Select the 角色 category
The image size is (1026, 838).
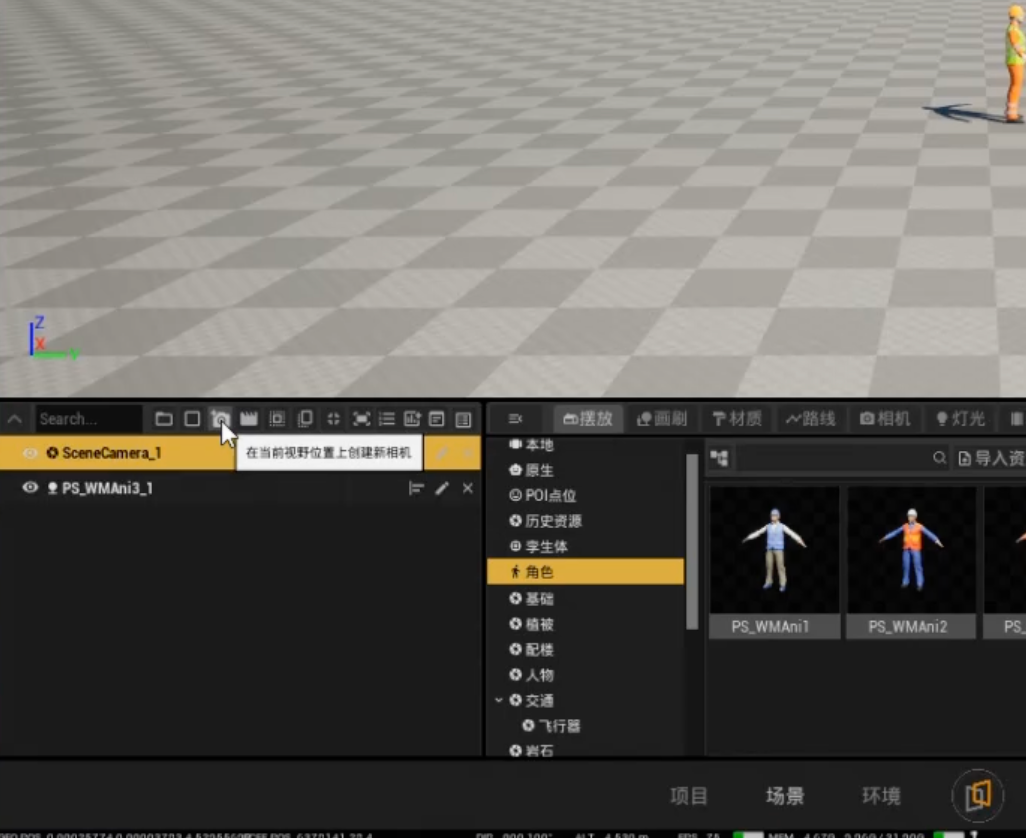[x=586, y=572]
